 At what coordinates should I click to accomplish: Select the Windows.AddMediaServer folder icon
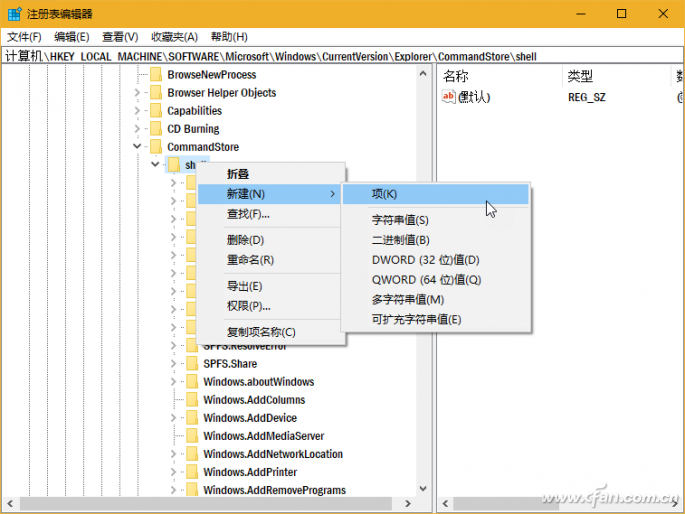pos(192,436)
